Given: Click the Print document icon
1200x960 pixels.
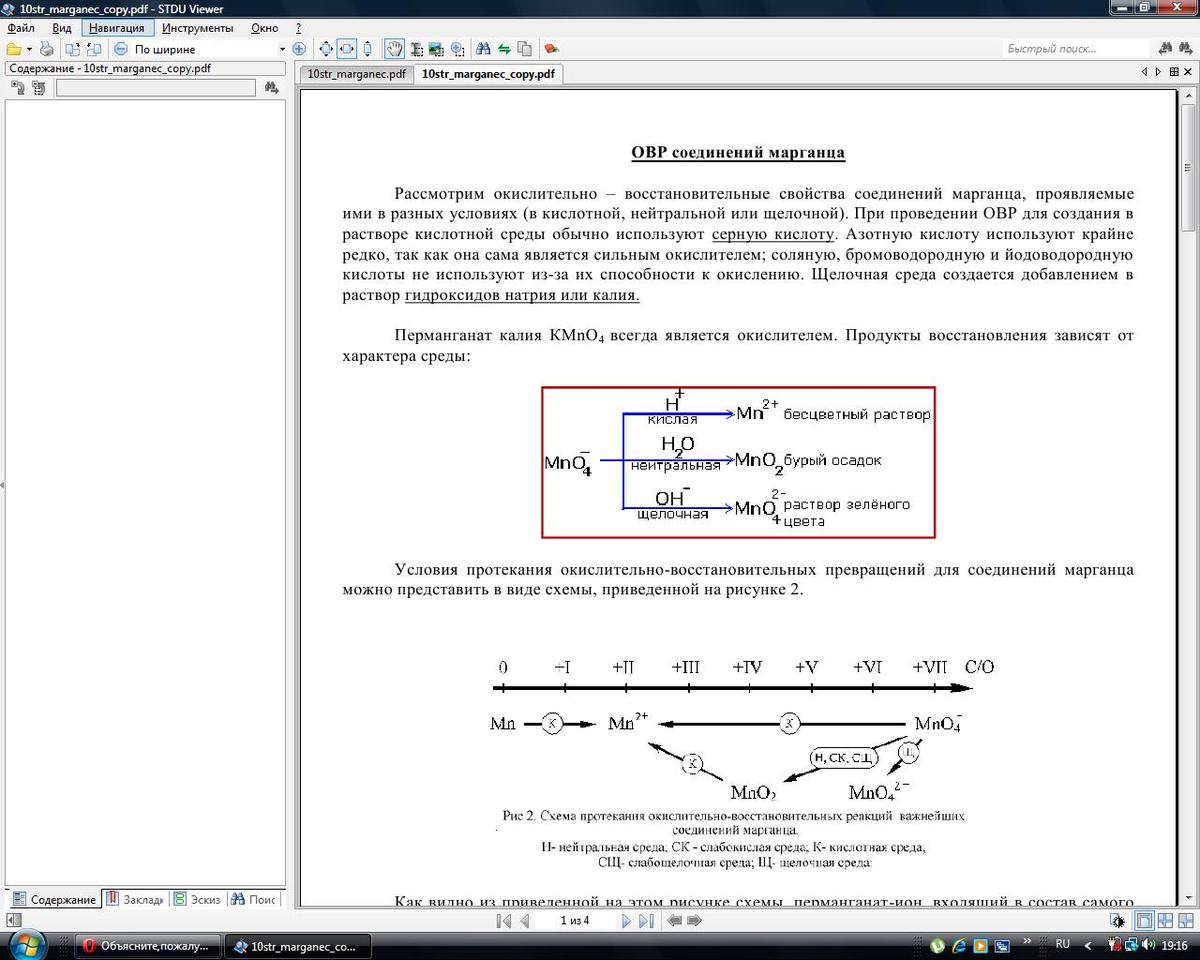Looking at the screenshot, I should pos(47,49).
